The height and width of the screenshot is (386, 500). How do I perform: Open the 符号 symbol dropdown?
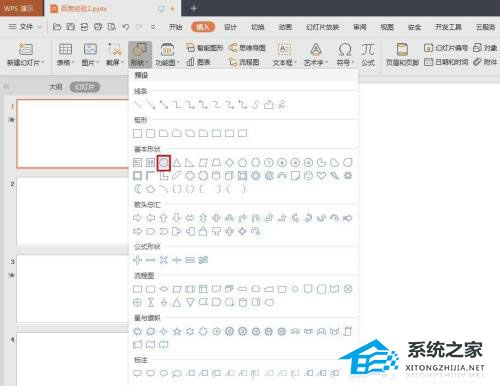[x=345, y=54]
